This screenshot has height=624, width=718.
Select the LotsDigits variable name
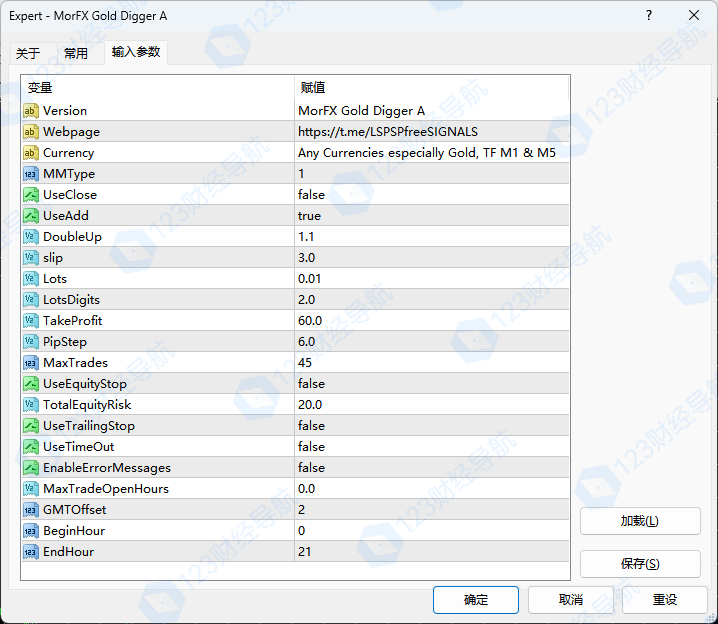pos(71,300)
